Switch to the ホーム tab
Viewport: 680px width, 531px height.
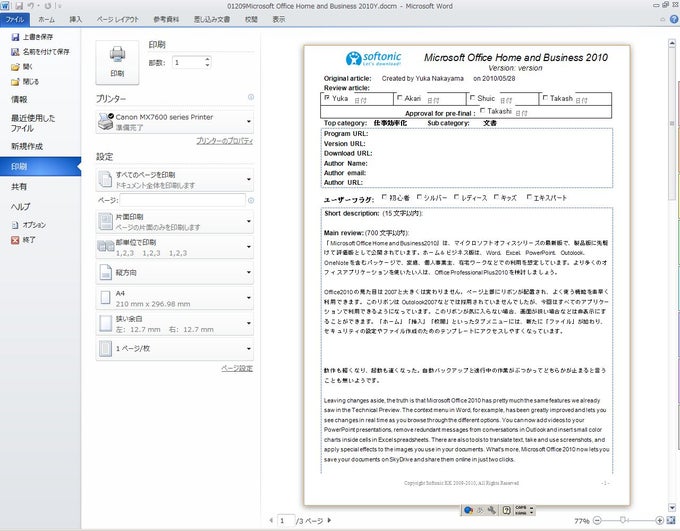(x=46, y=20)
